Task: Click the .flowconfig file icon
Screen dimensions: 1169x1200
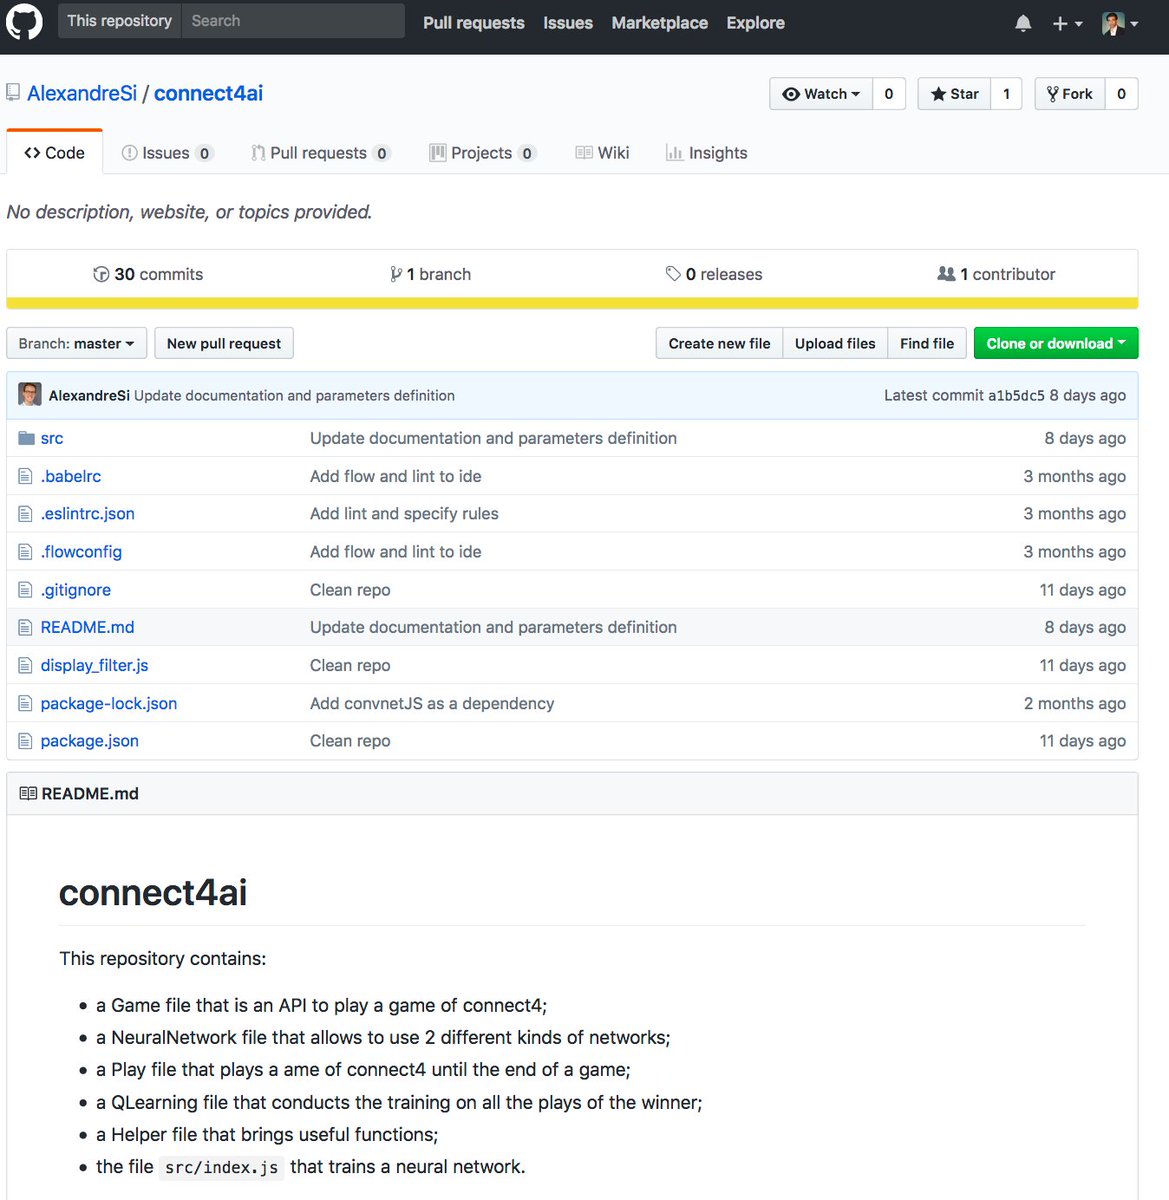Action: pos(26,552)
